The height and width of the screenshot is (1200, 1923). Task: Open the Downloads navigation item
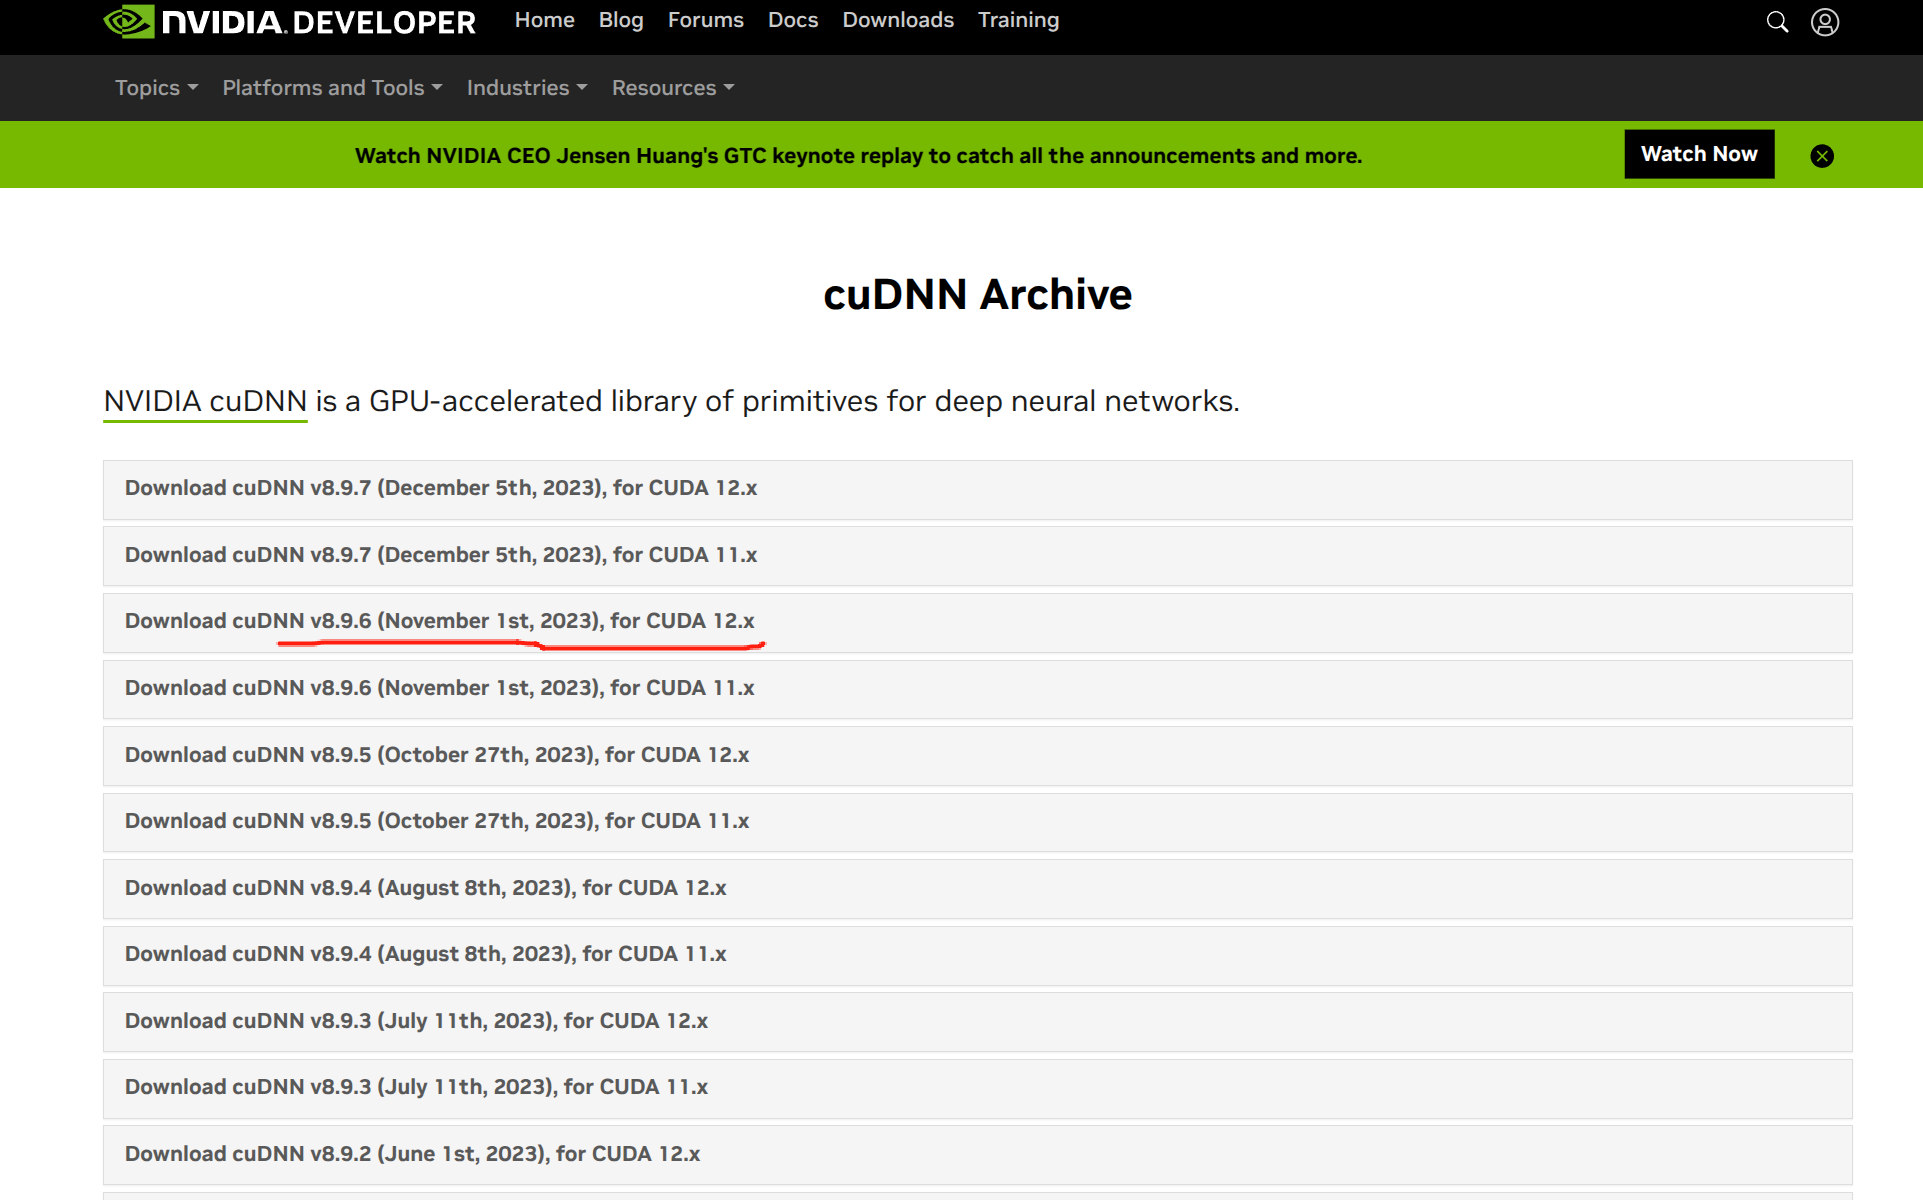click(x=897, y=20)
